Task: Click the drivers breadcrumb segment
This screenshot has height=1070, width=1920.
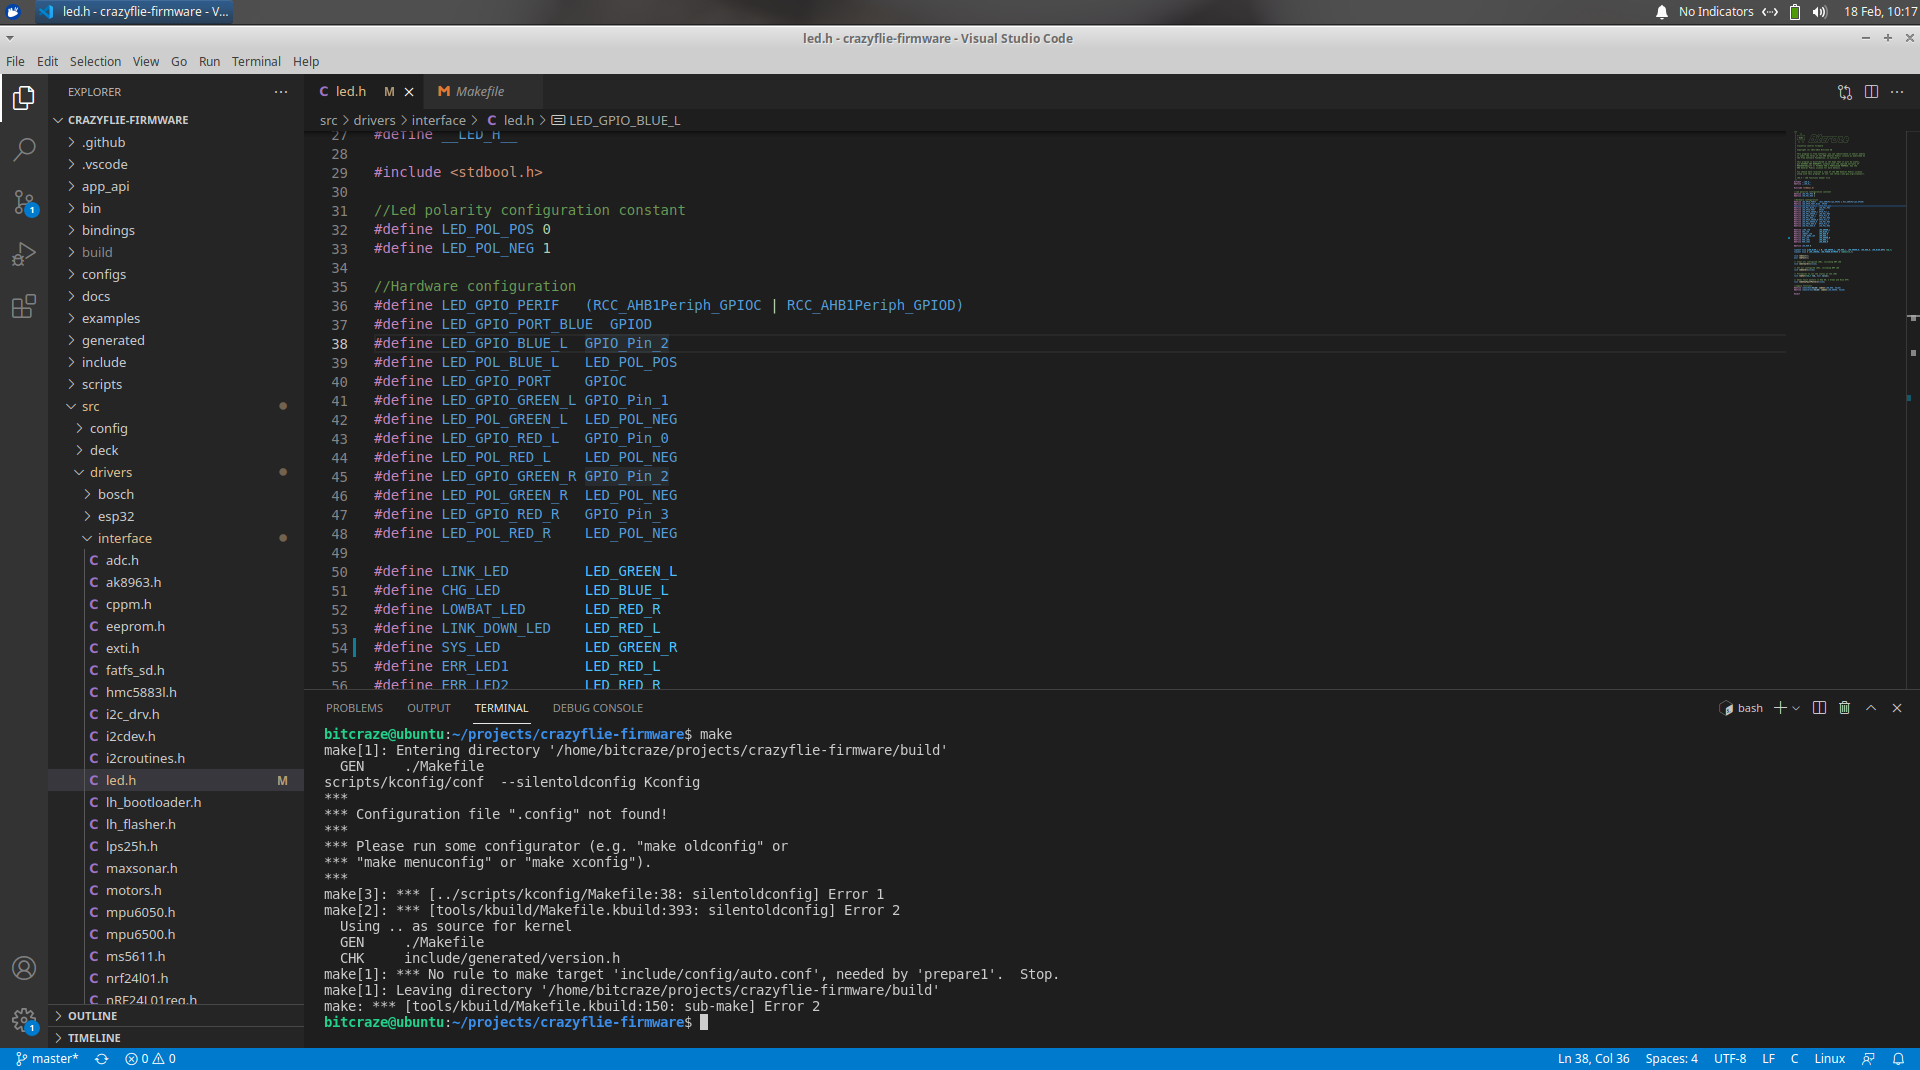Action: point(374,120)
